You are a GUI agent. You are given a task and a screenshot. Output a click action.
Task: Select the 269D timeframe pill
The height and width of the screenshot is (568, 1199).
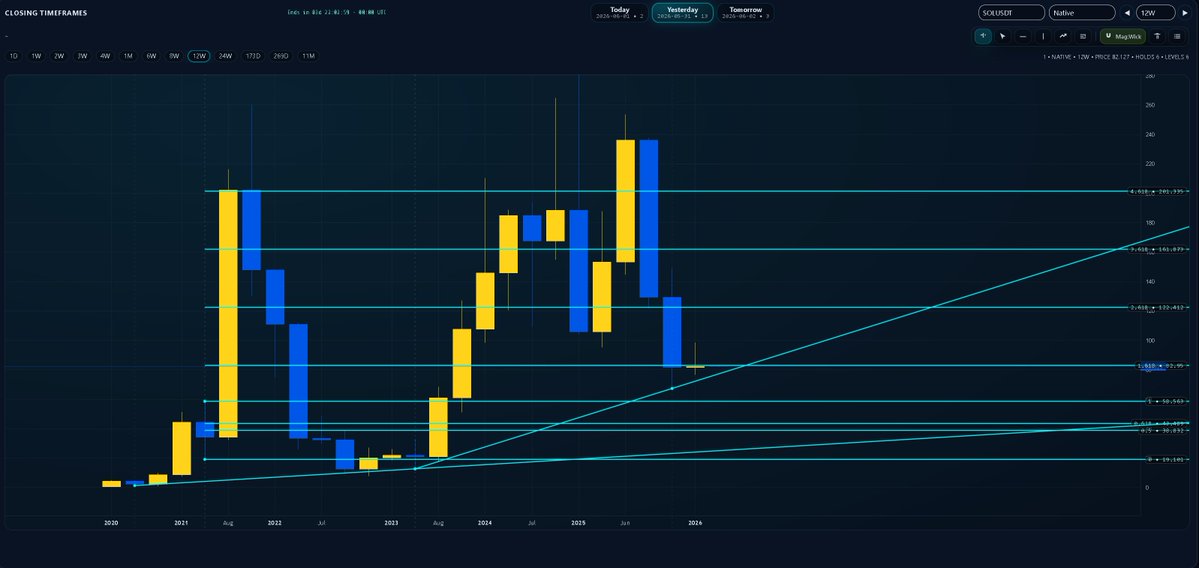click(x=281, y=56)
